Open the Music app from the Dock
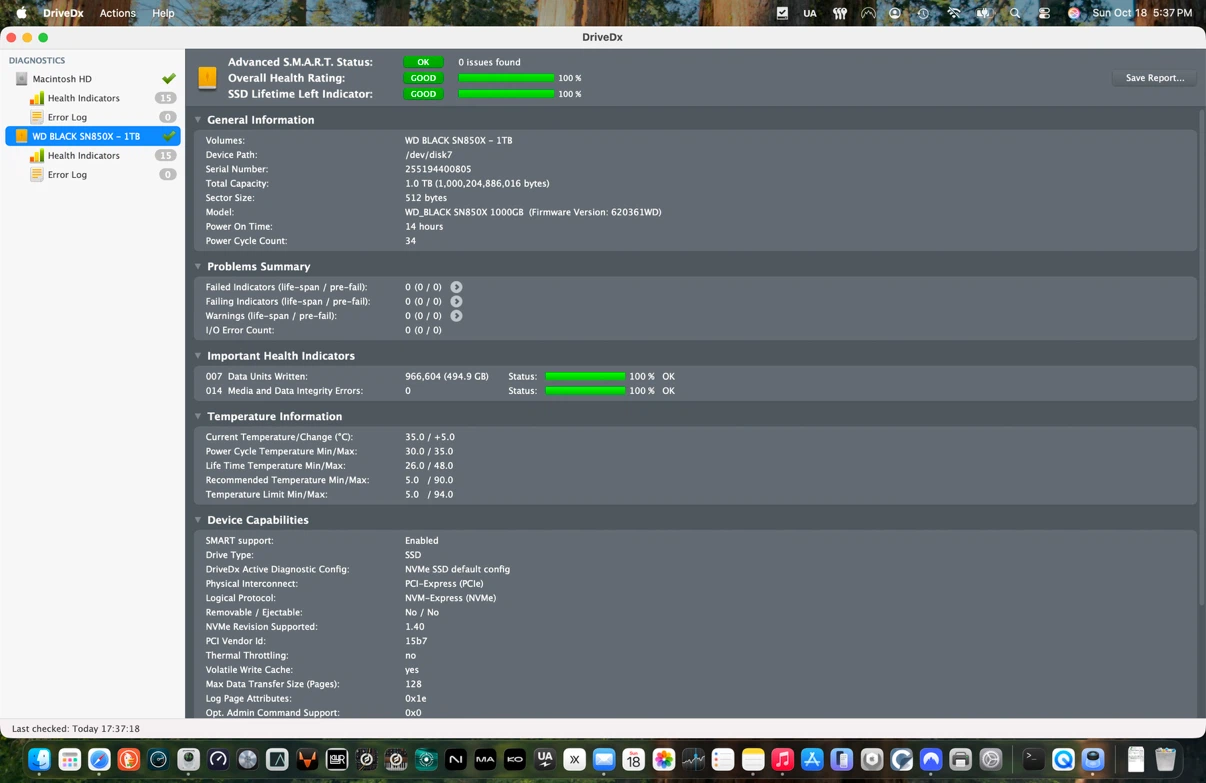The image size is (1206, 783). (783, 760)
